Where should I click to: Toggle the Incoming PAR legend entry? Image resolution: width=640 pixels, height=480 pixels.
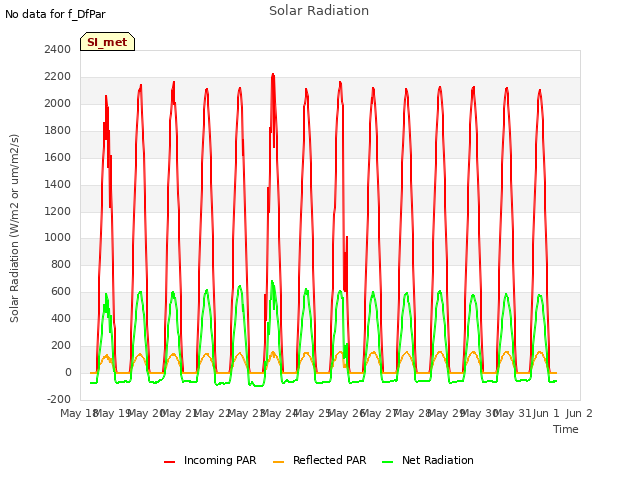[x=210, y=460]
